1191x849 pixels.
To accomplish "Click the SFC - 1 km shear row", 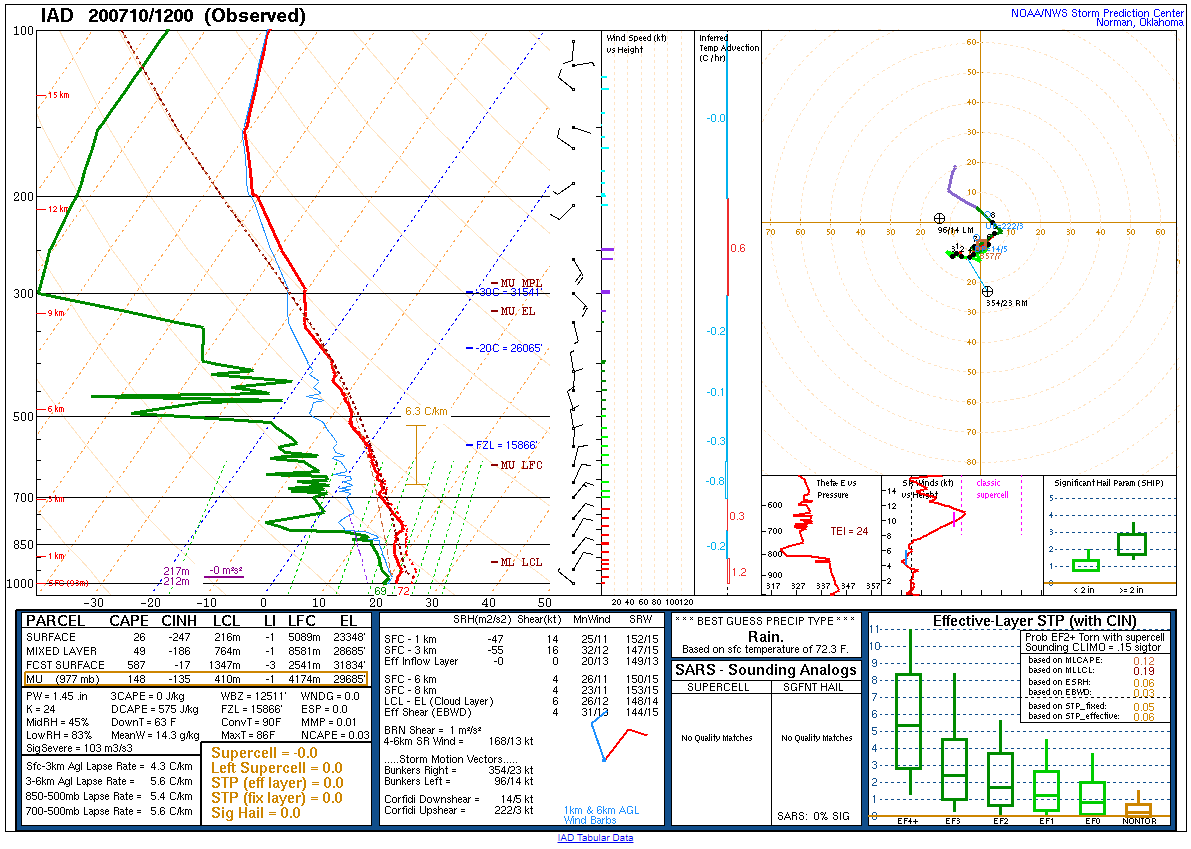I will coord(520,639).
